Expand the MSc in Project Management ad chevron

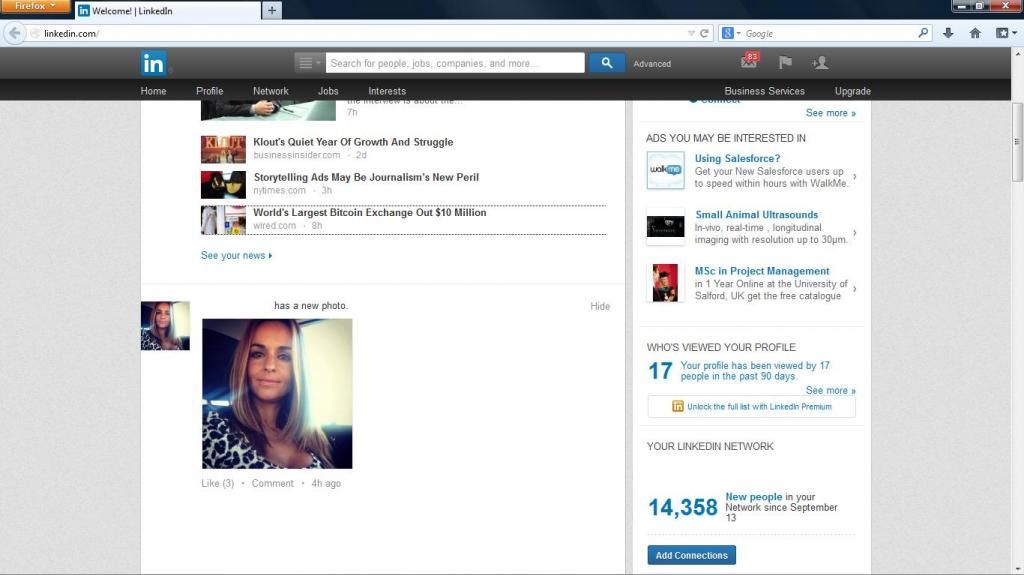[x=855, y=288]
